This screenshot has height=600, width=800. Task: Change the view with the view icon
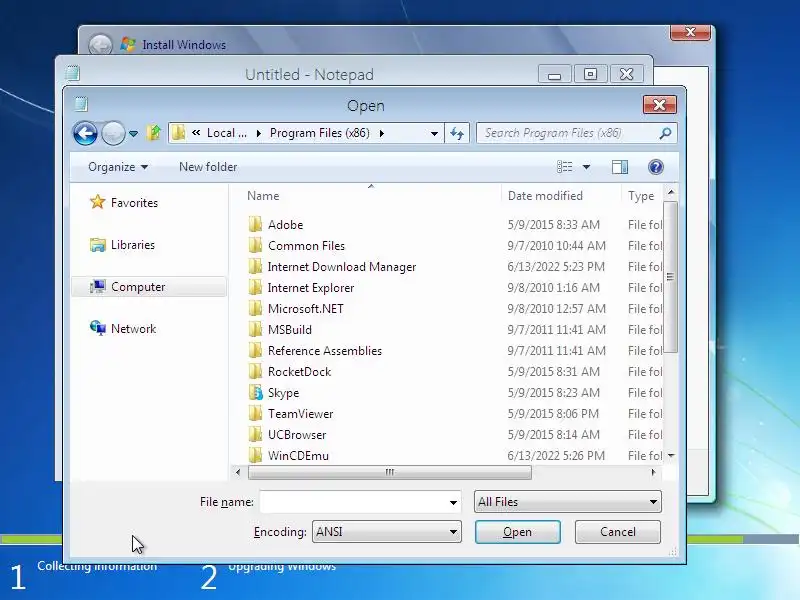[564, 167]
